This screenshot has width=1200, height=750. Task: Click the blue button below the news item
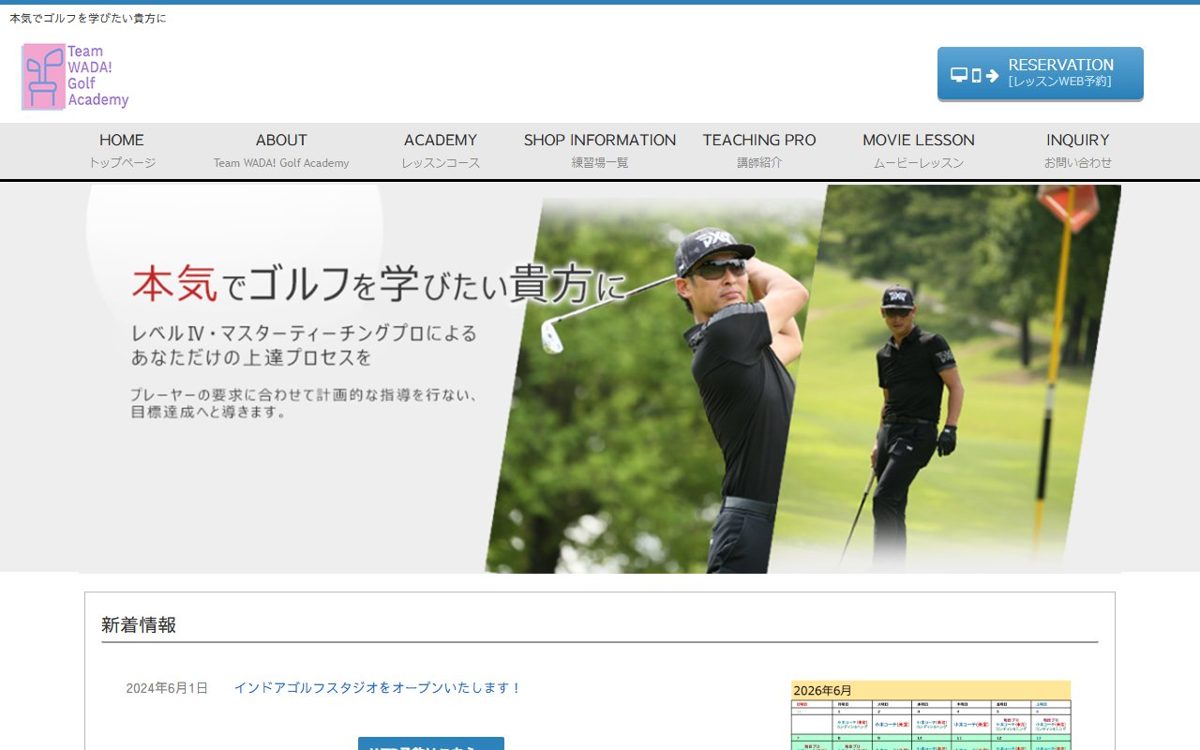click(x=431, y=744)
